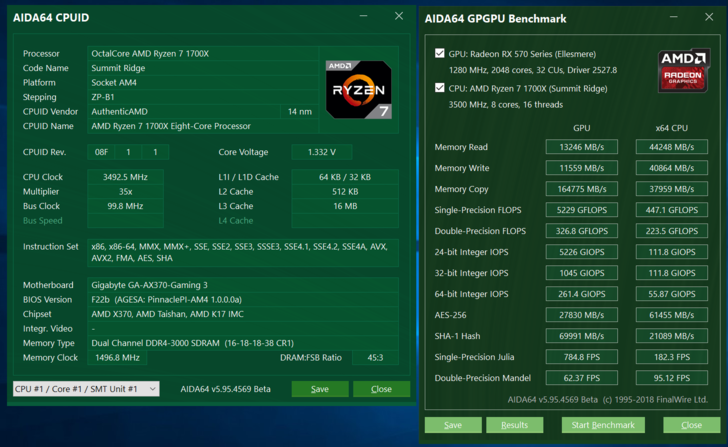
Task: Click the 95.12 FPS Mandel CPU result
Action: pos(672,378)
